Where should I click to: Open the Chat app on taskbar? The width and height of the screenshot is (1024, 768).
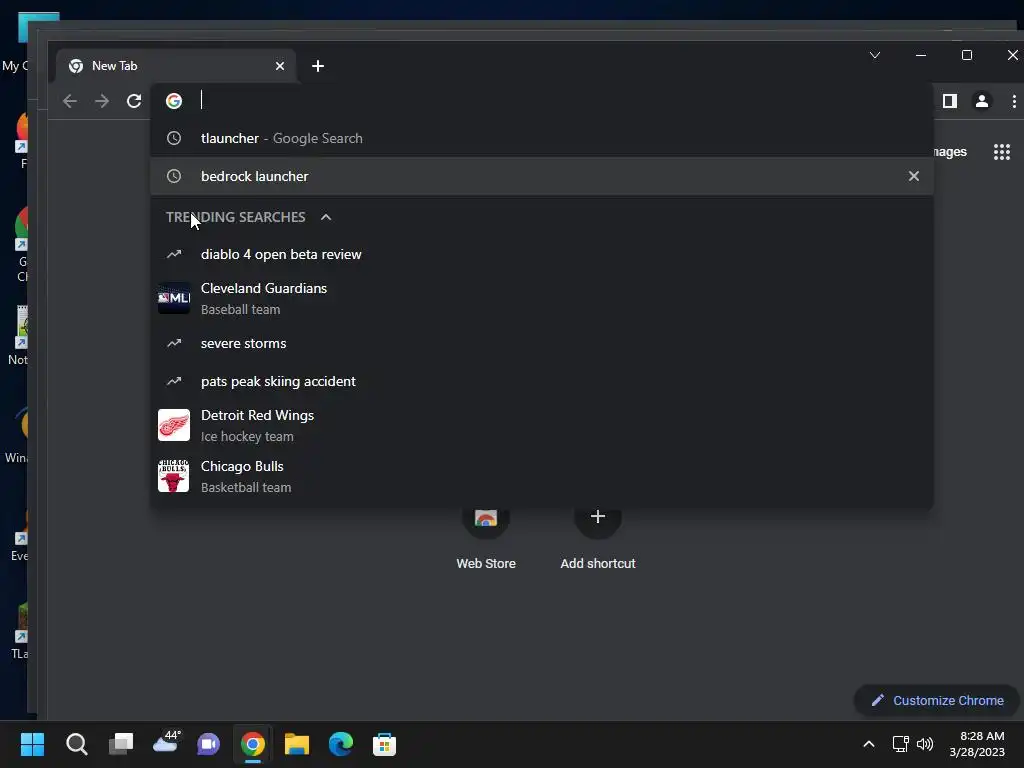click(209, 744)
